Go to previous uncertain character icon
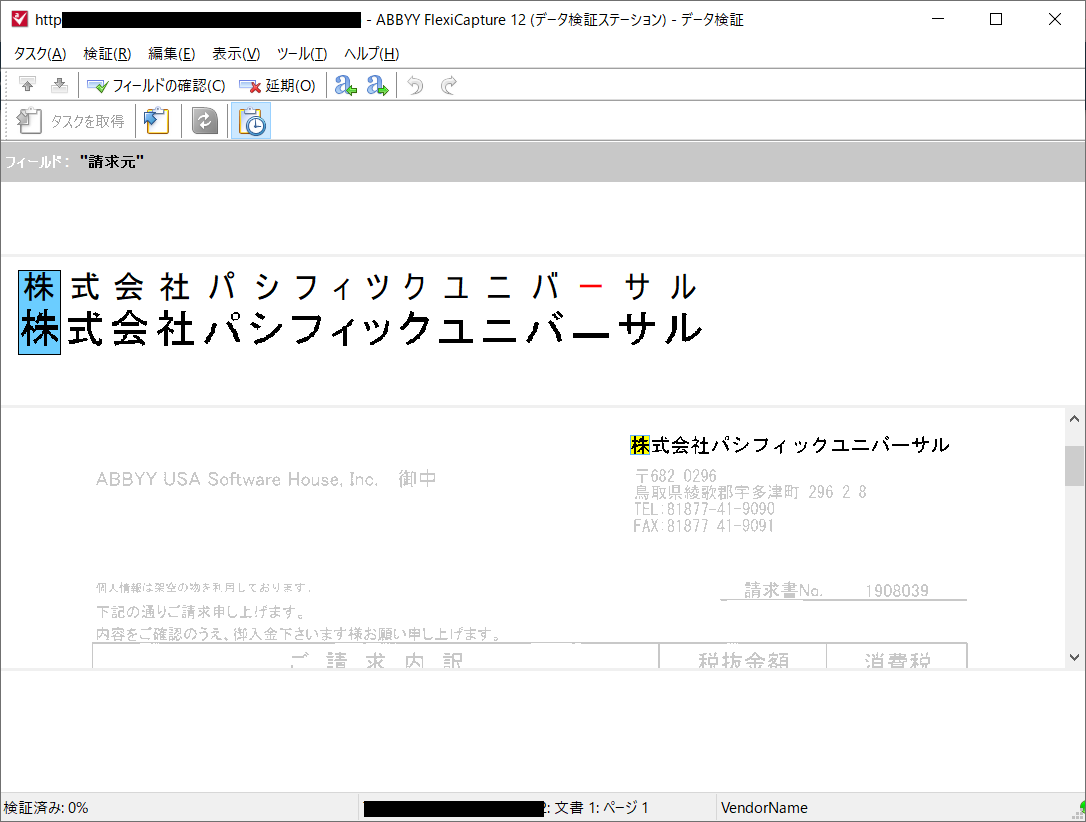 346,86
